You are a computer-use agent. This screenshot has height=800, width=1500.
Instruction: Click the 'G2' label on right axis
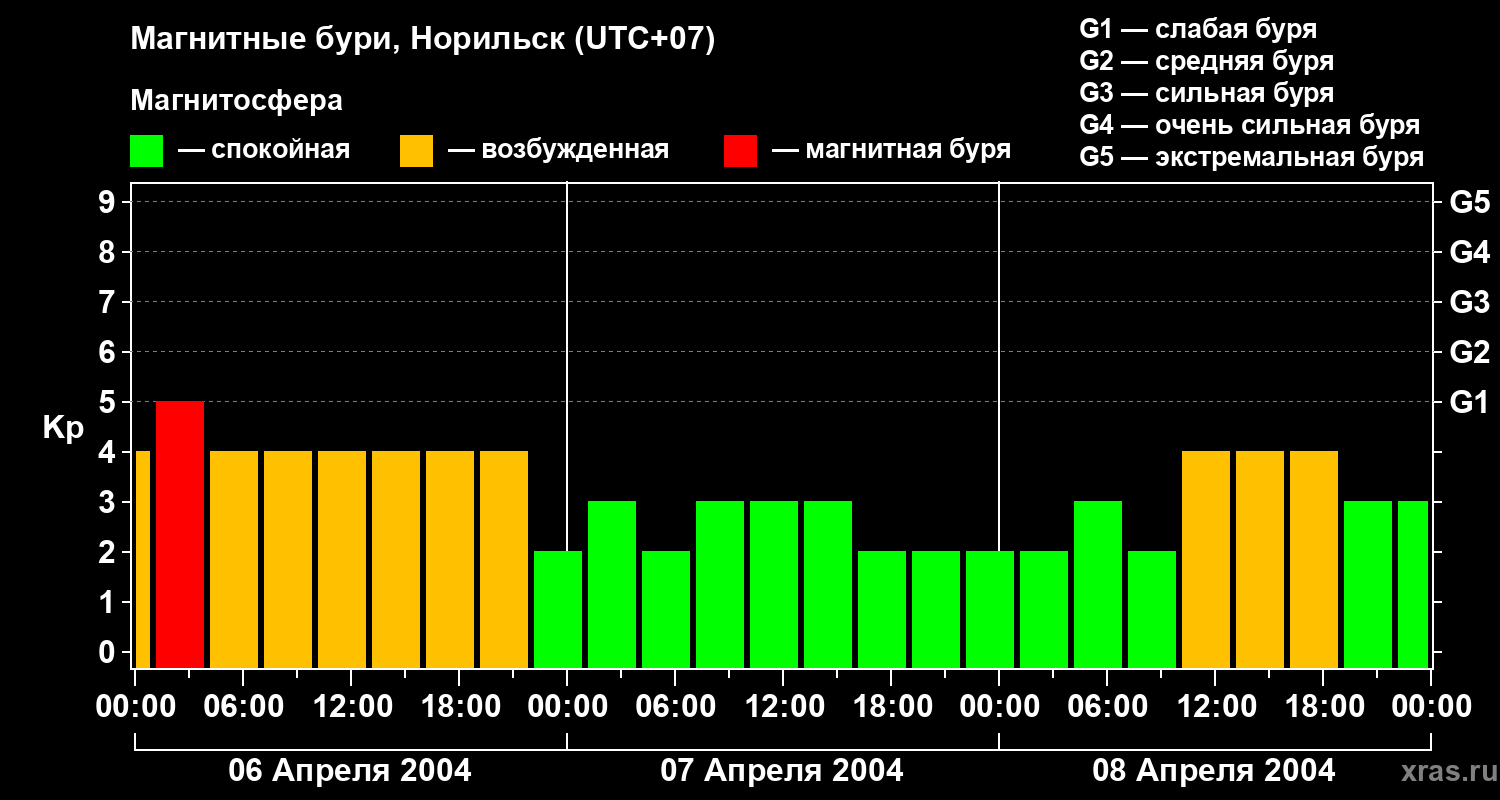(1469, 352)
